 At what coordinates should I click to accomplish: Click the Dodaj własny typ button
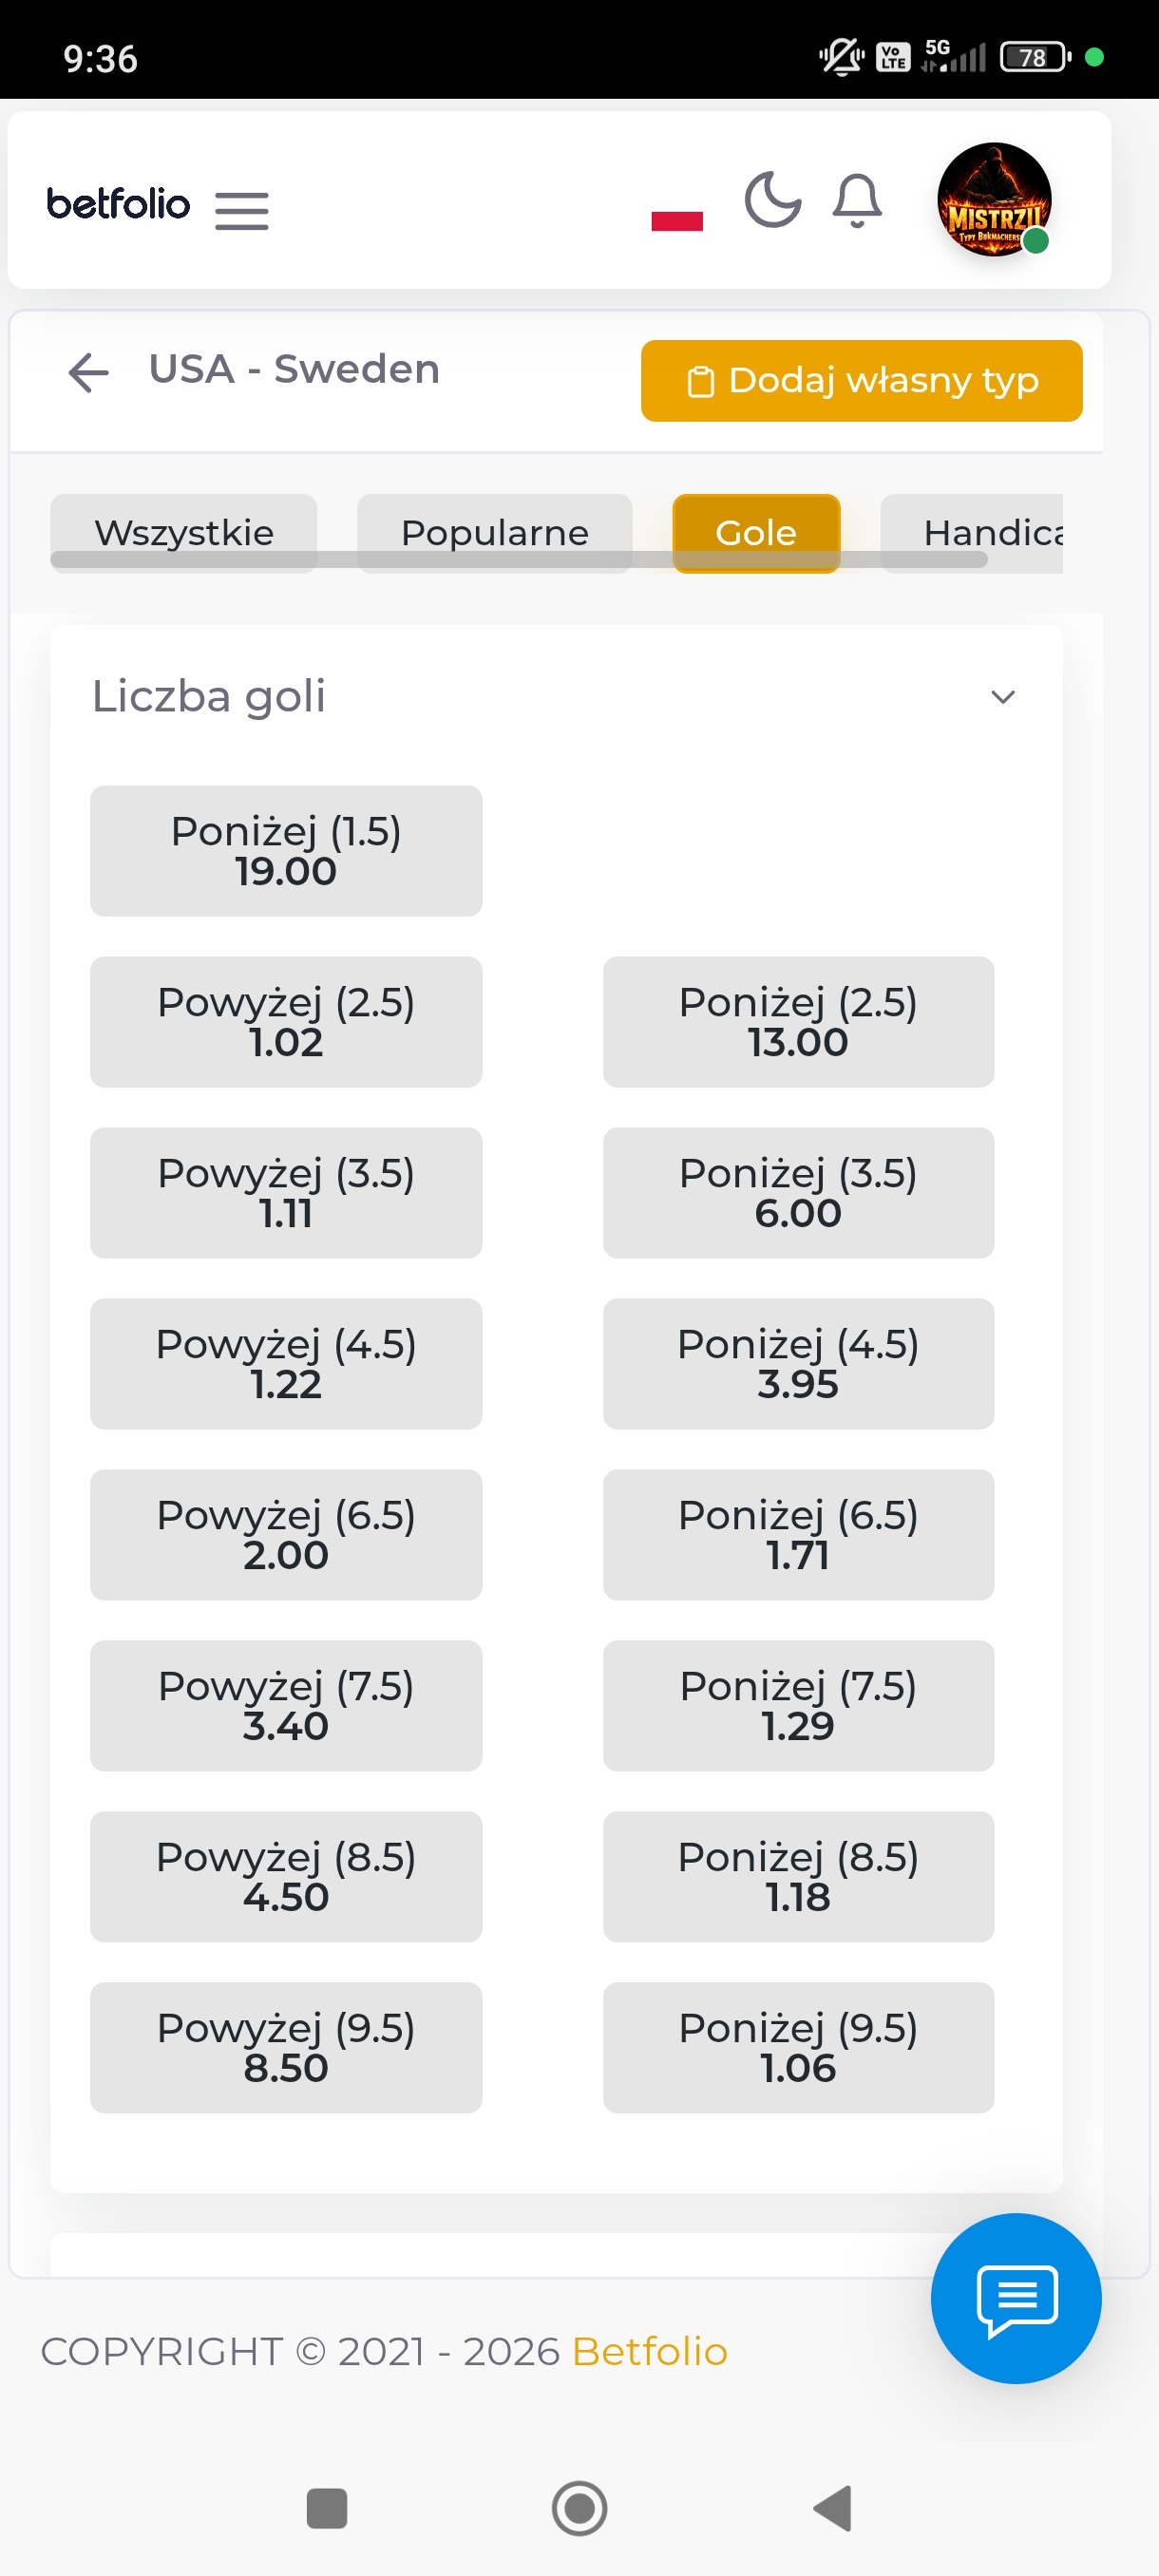[861, 381]
